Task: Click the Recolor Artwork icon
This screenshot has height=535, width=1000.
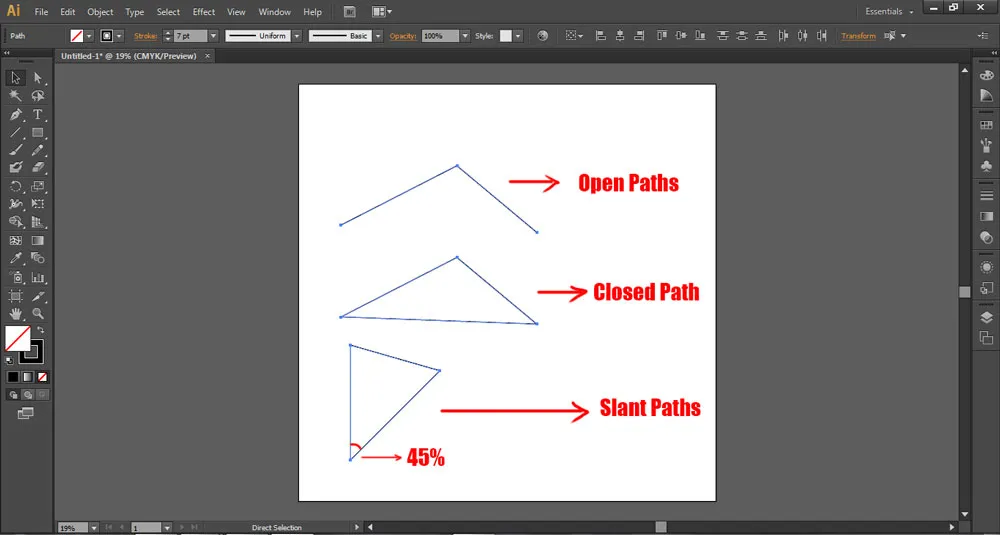Action: point(543,36)
